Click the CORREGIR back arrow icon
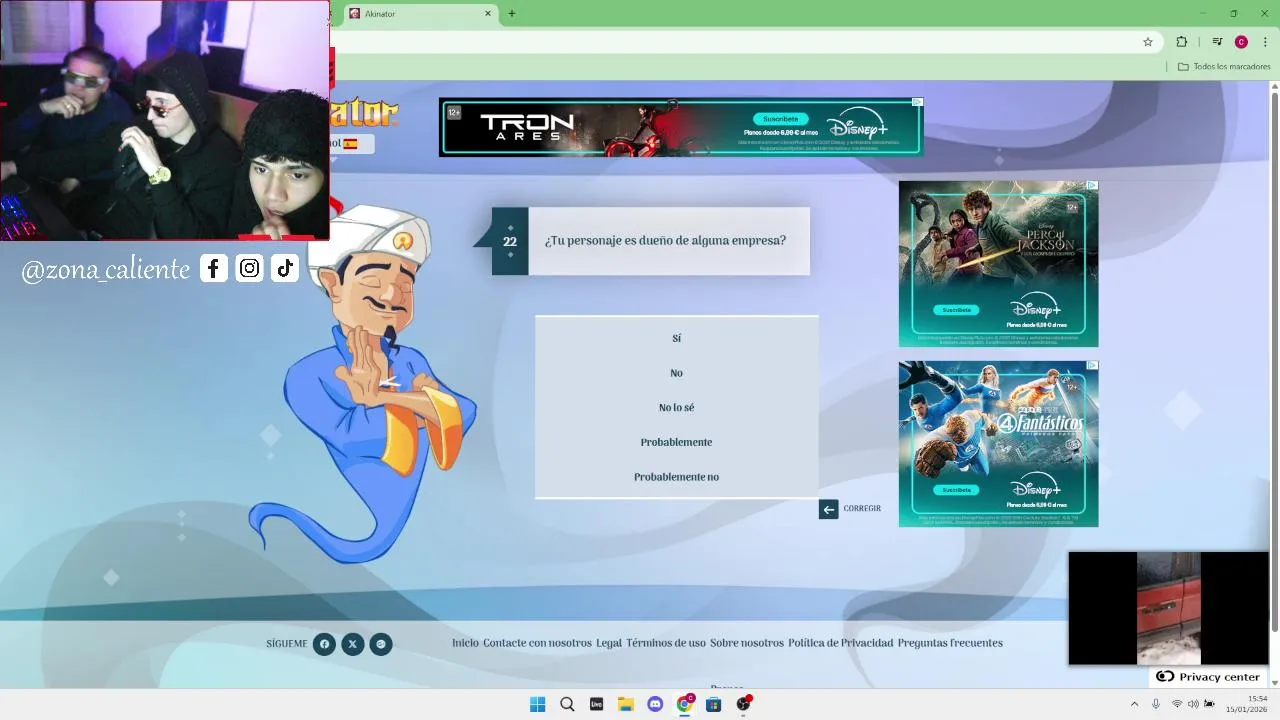Image resolution: width=1280 pixels, height=720 pixels. 828,509
